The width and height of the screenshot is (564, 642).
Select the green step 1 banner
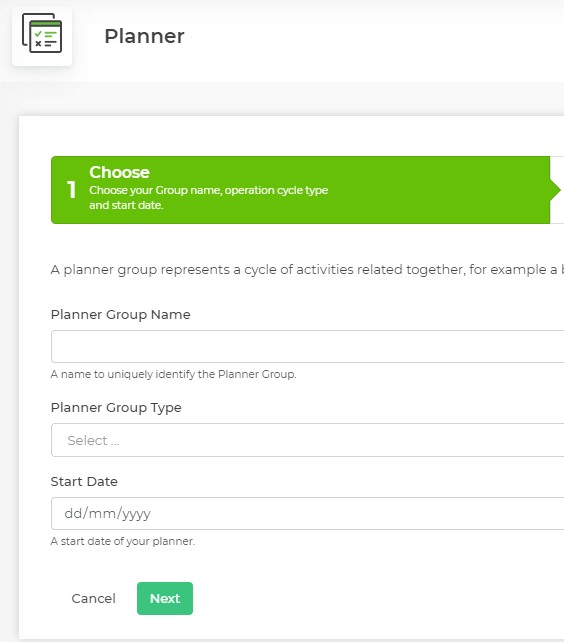[x=301, y=190]
